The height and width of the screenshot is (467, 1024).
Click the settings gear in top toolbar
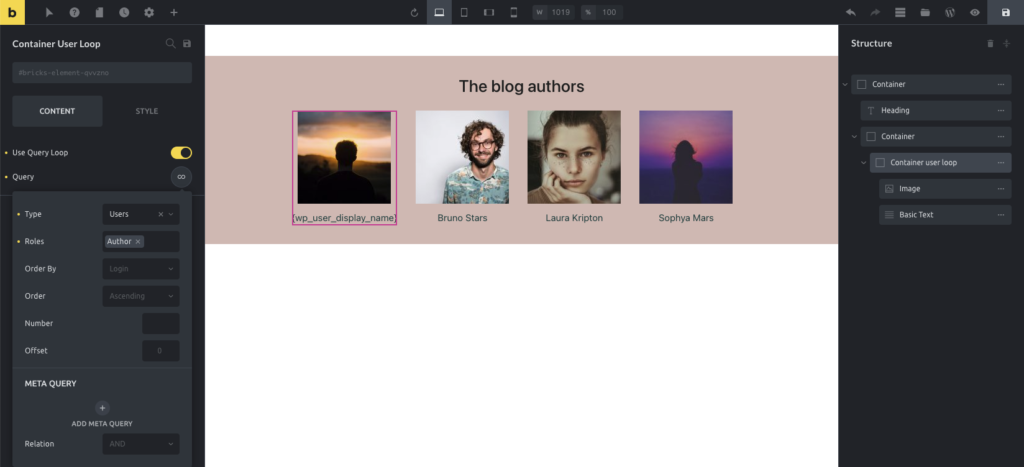(x=149, y=12)
